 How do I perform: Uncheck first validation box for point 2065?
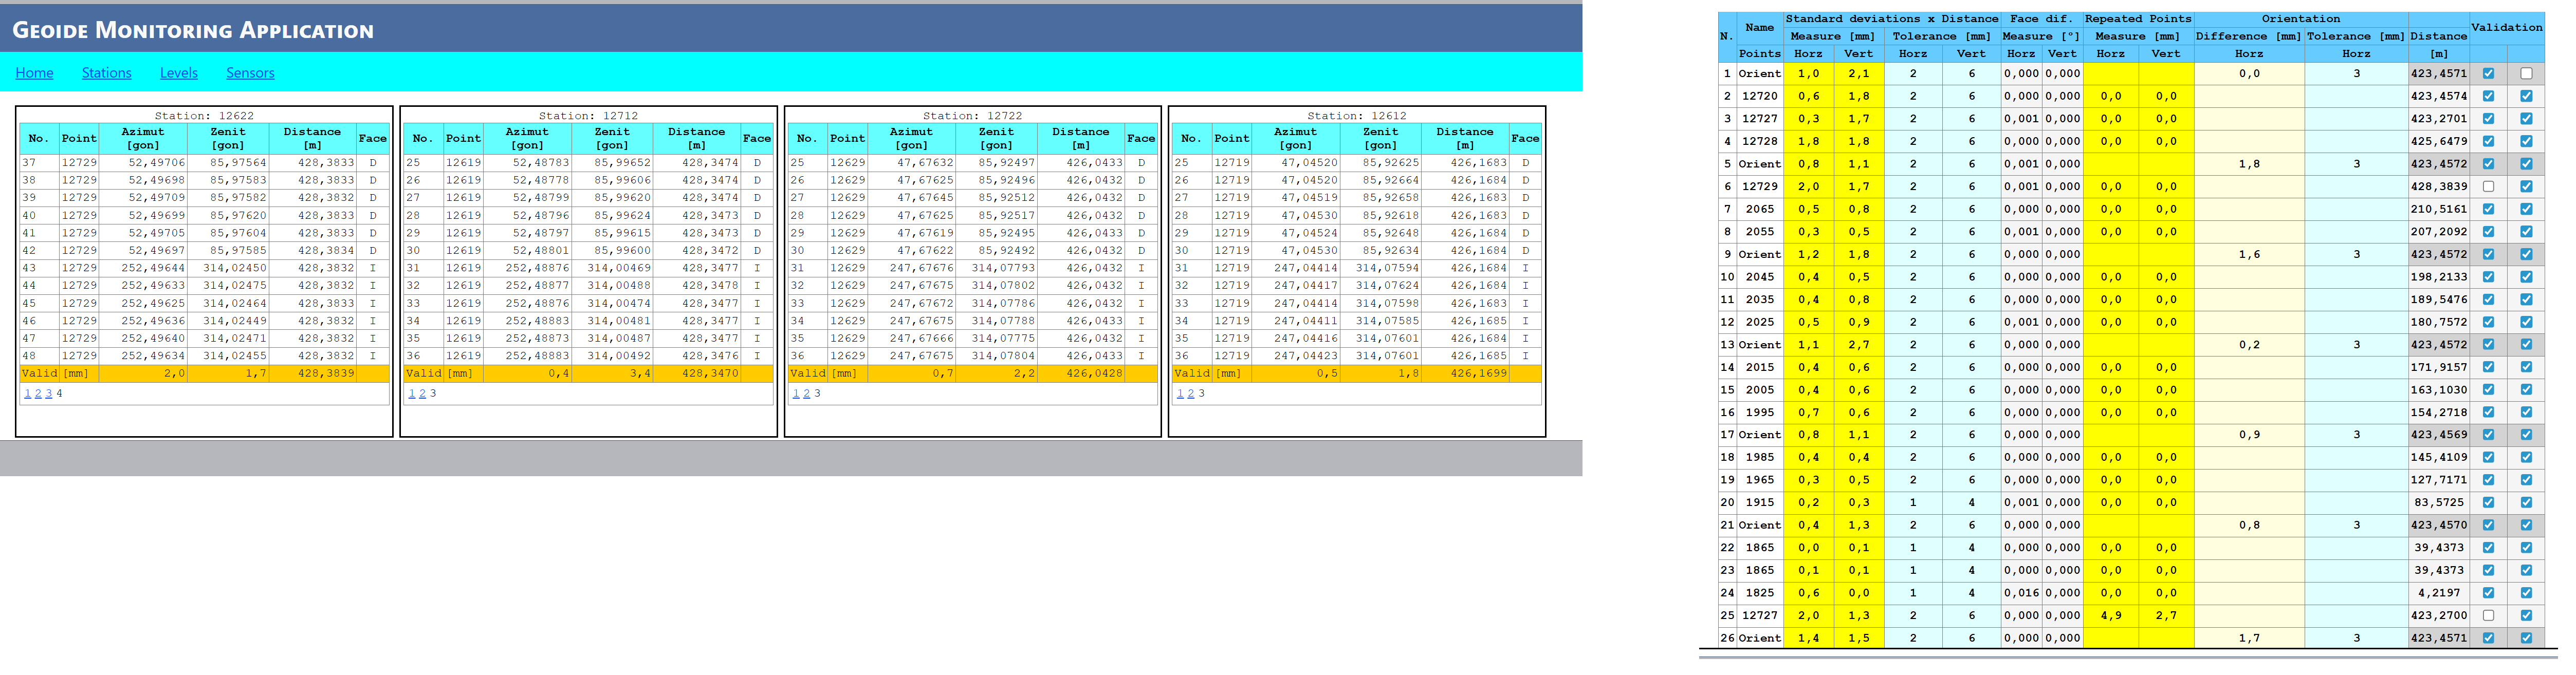[x=2488, y=209]
